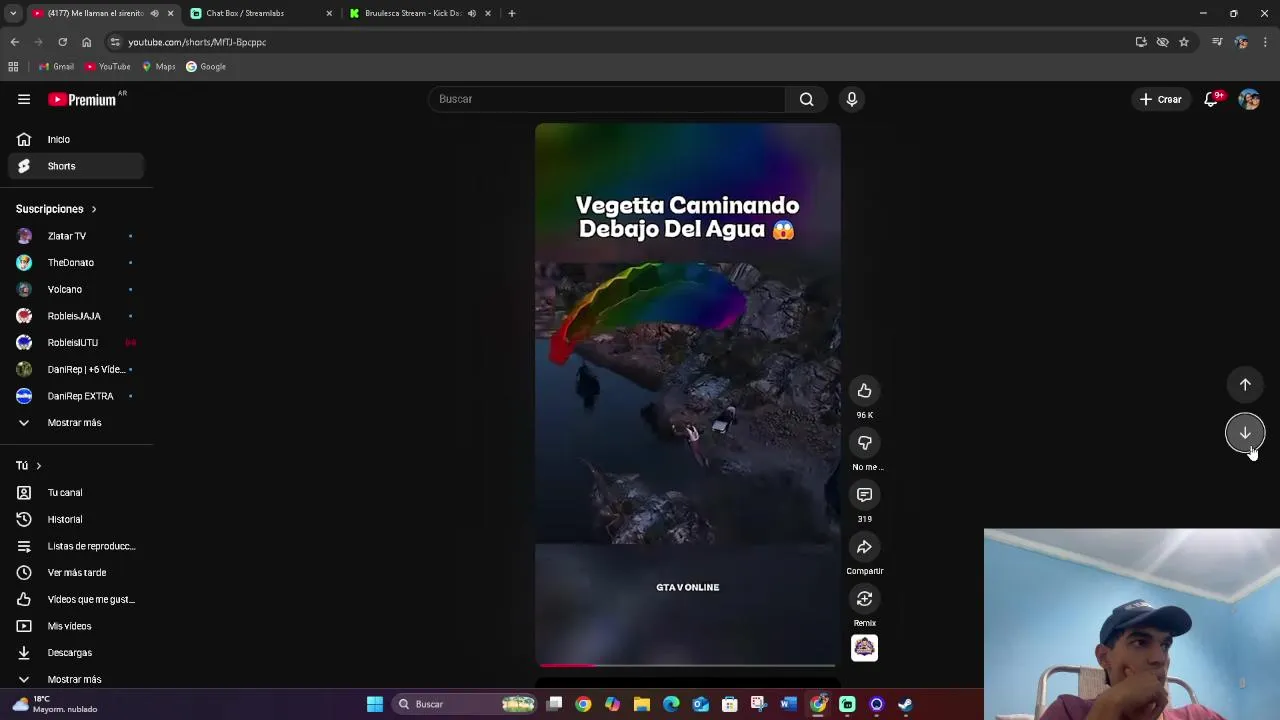Pause the Vegetta short video
Image resolution: width=1280 pixels, height=720 pixels.
tap(687, 395)
